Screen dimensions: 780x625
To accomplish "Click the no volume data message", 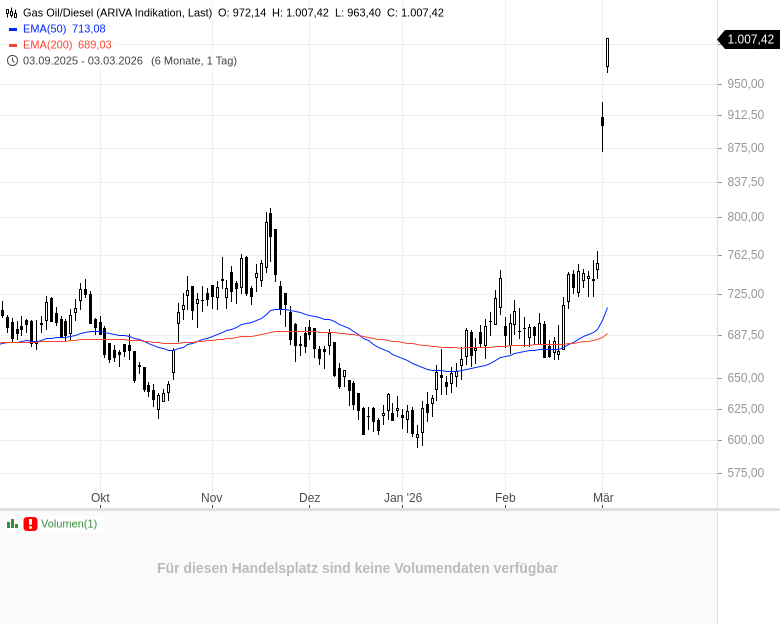I will coord(357,568).
